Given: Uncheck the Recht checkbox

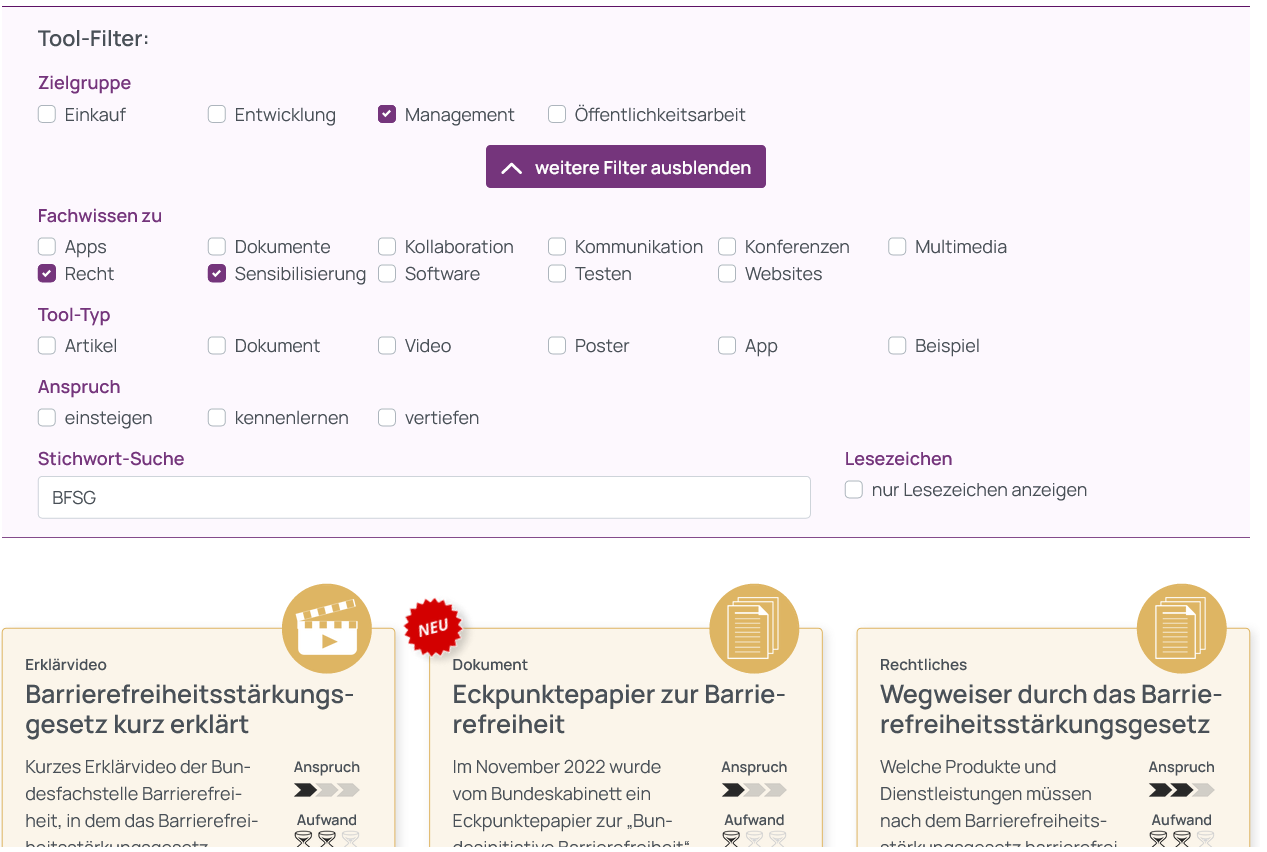Looking at the screenshot, I should [x=47, y=273].
